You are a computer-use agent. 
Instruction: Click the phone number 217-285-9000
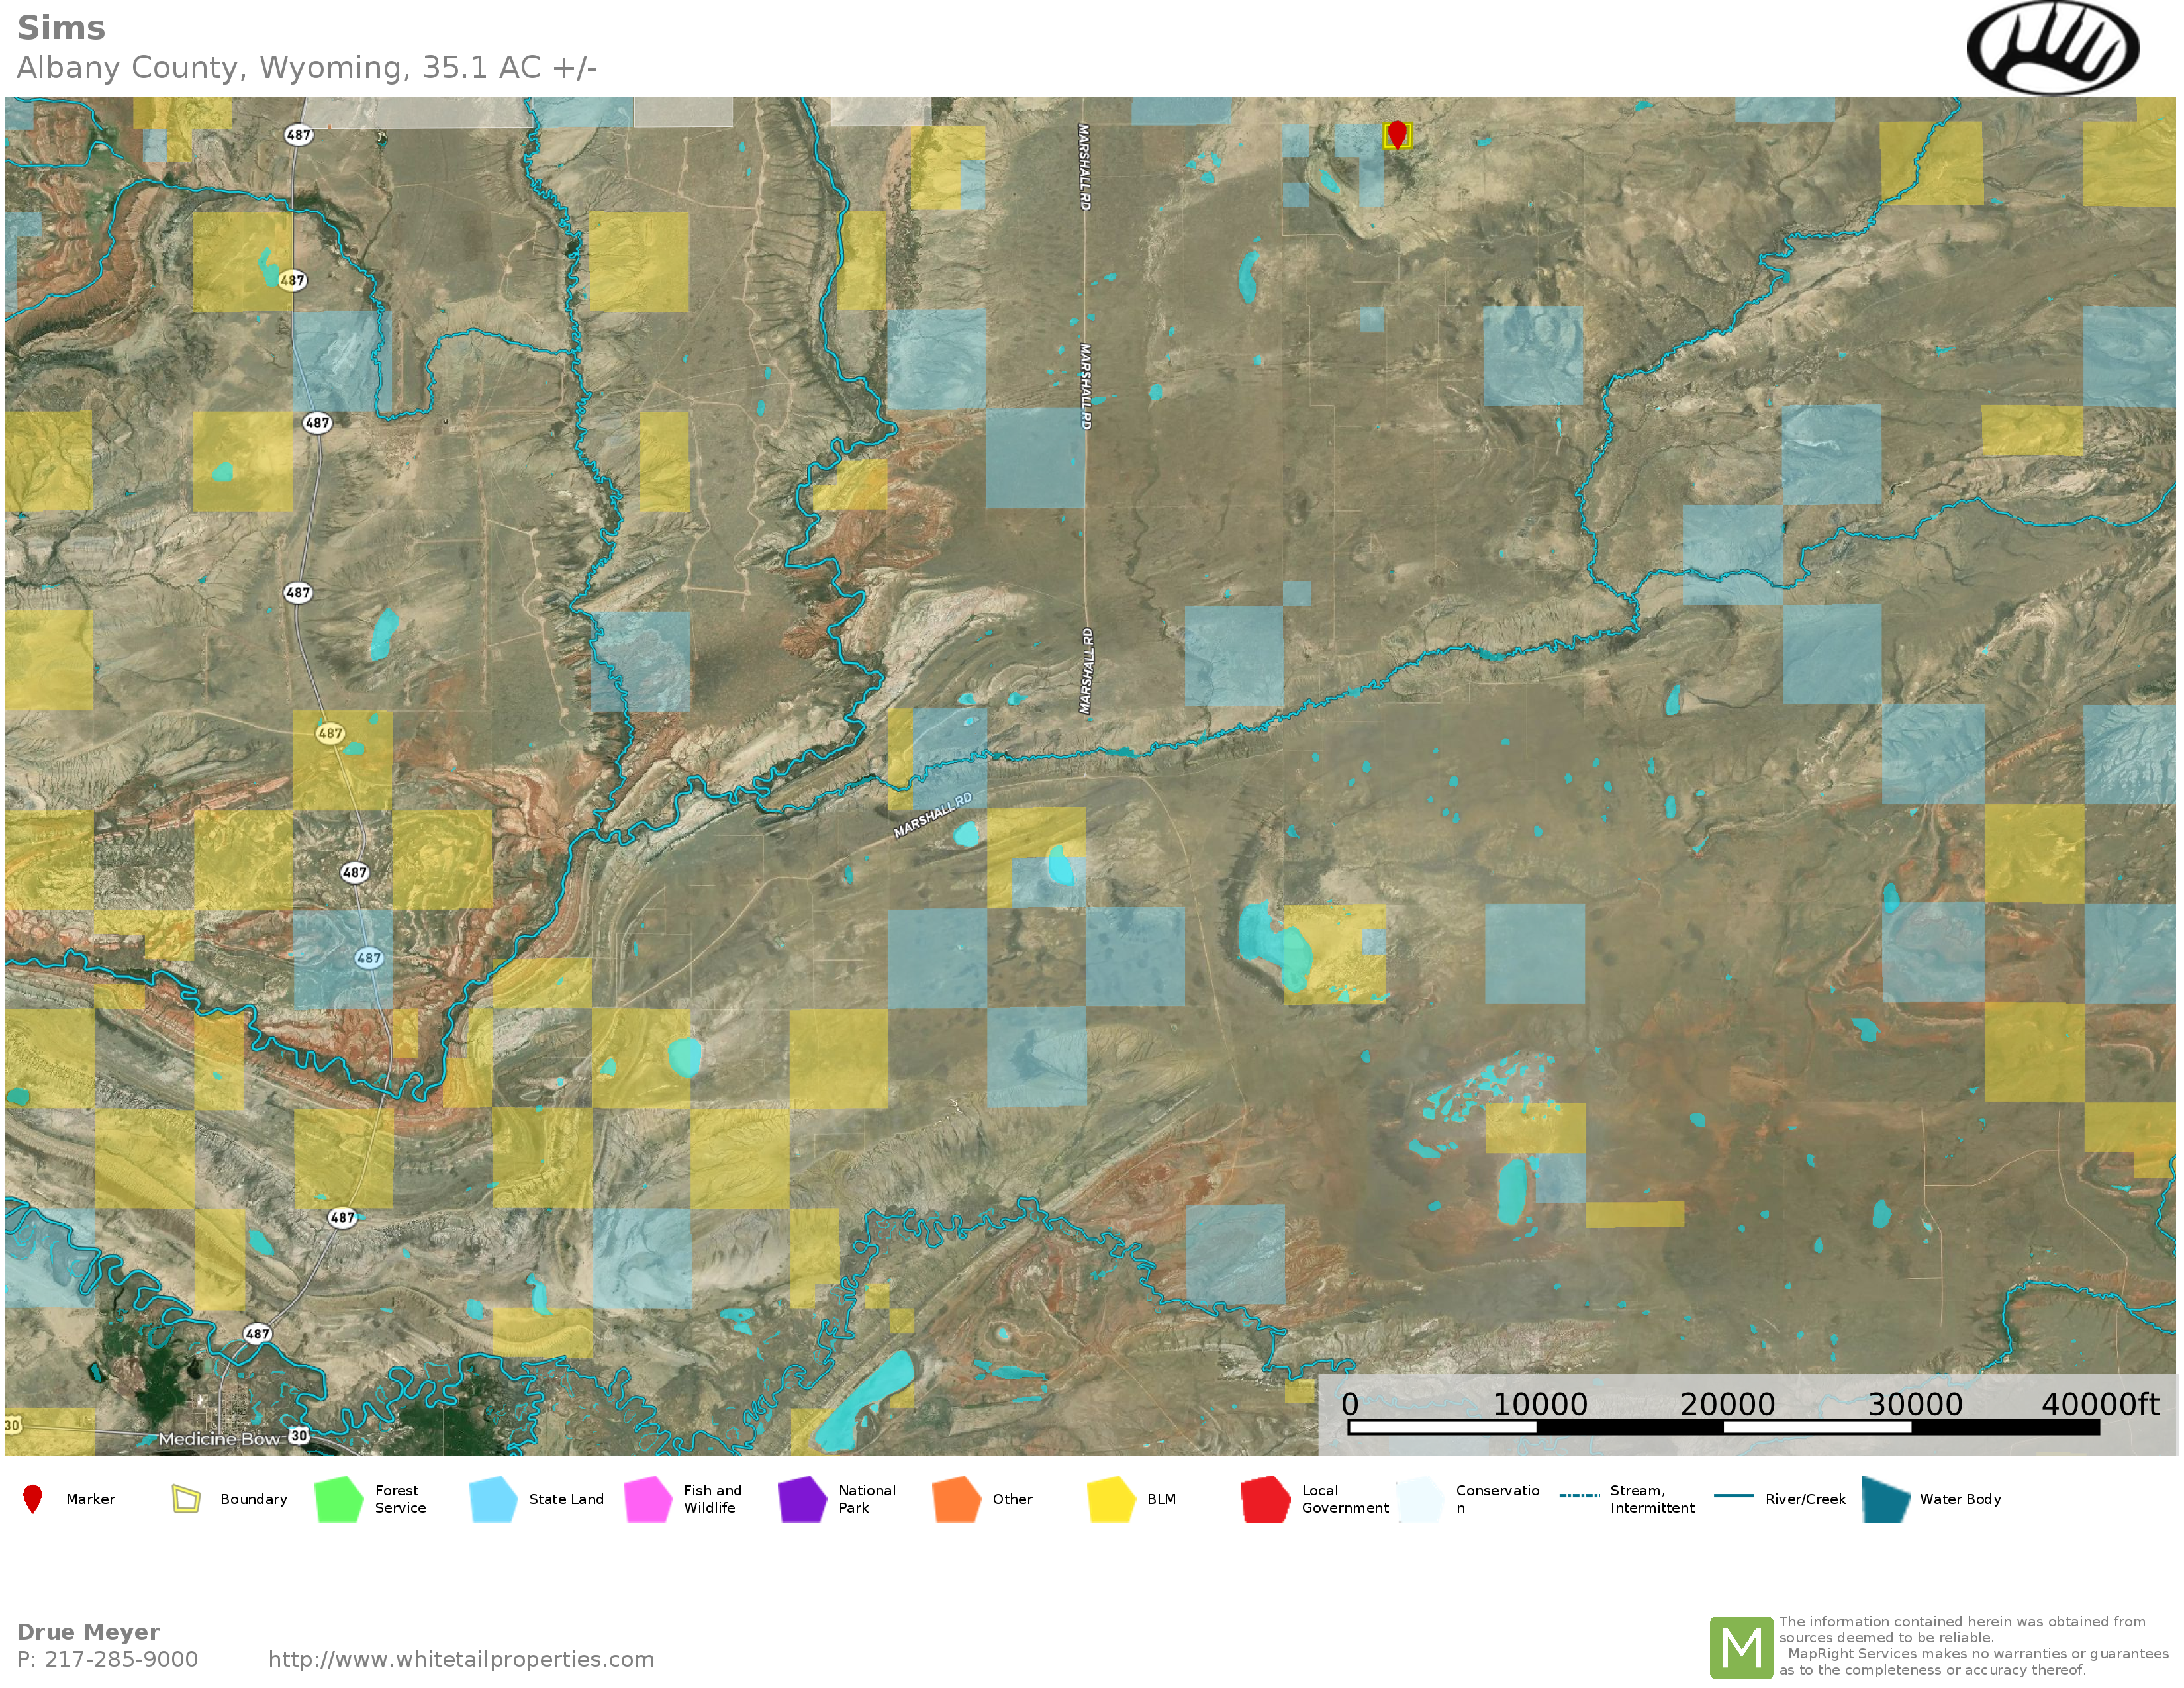[x=121, y=1659]
